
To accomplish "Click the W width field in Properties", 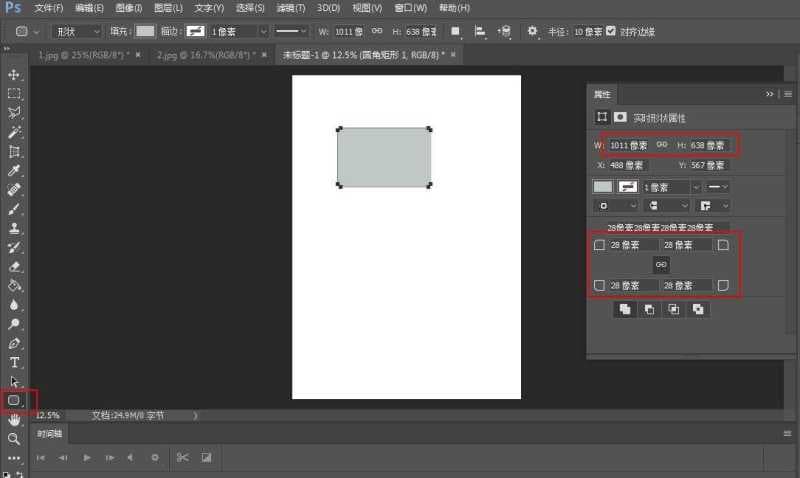I will [x=629, y=145].
